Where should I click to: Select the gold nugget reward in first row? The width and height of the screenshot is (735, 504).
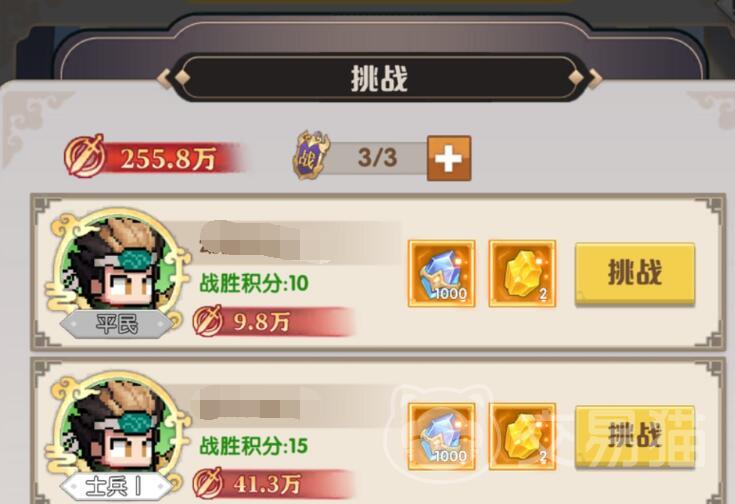click(x=522, y=274)
